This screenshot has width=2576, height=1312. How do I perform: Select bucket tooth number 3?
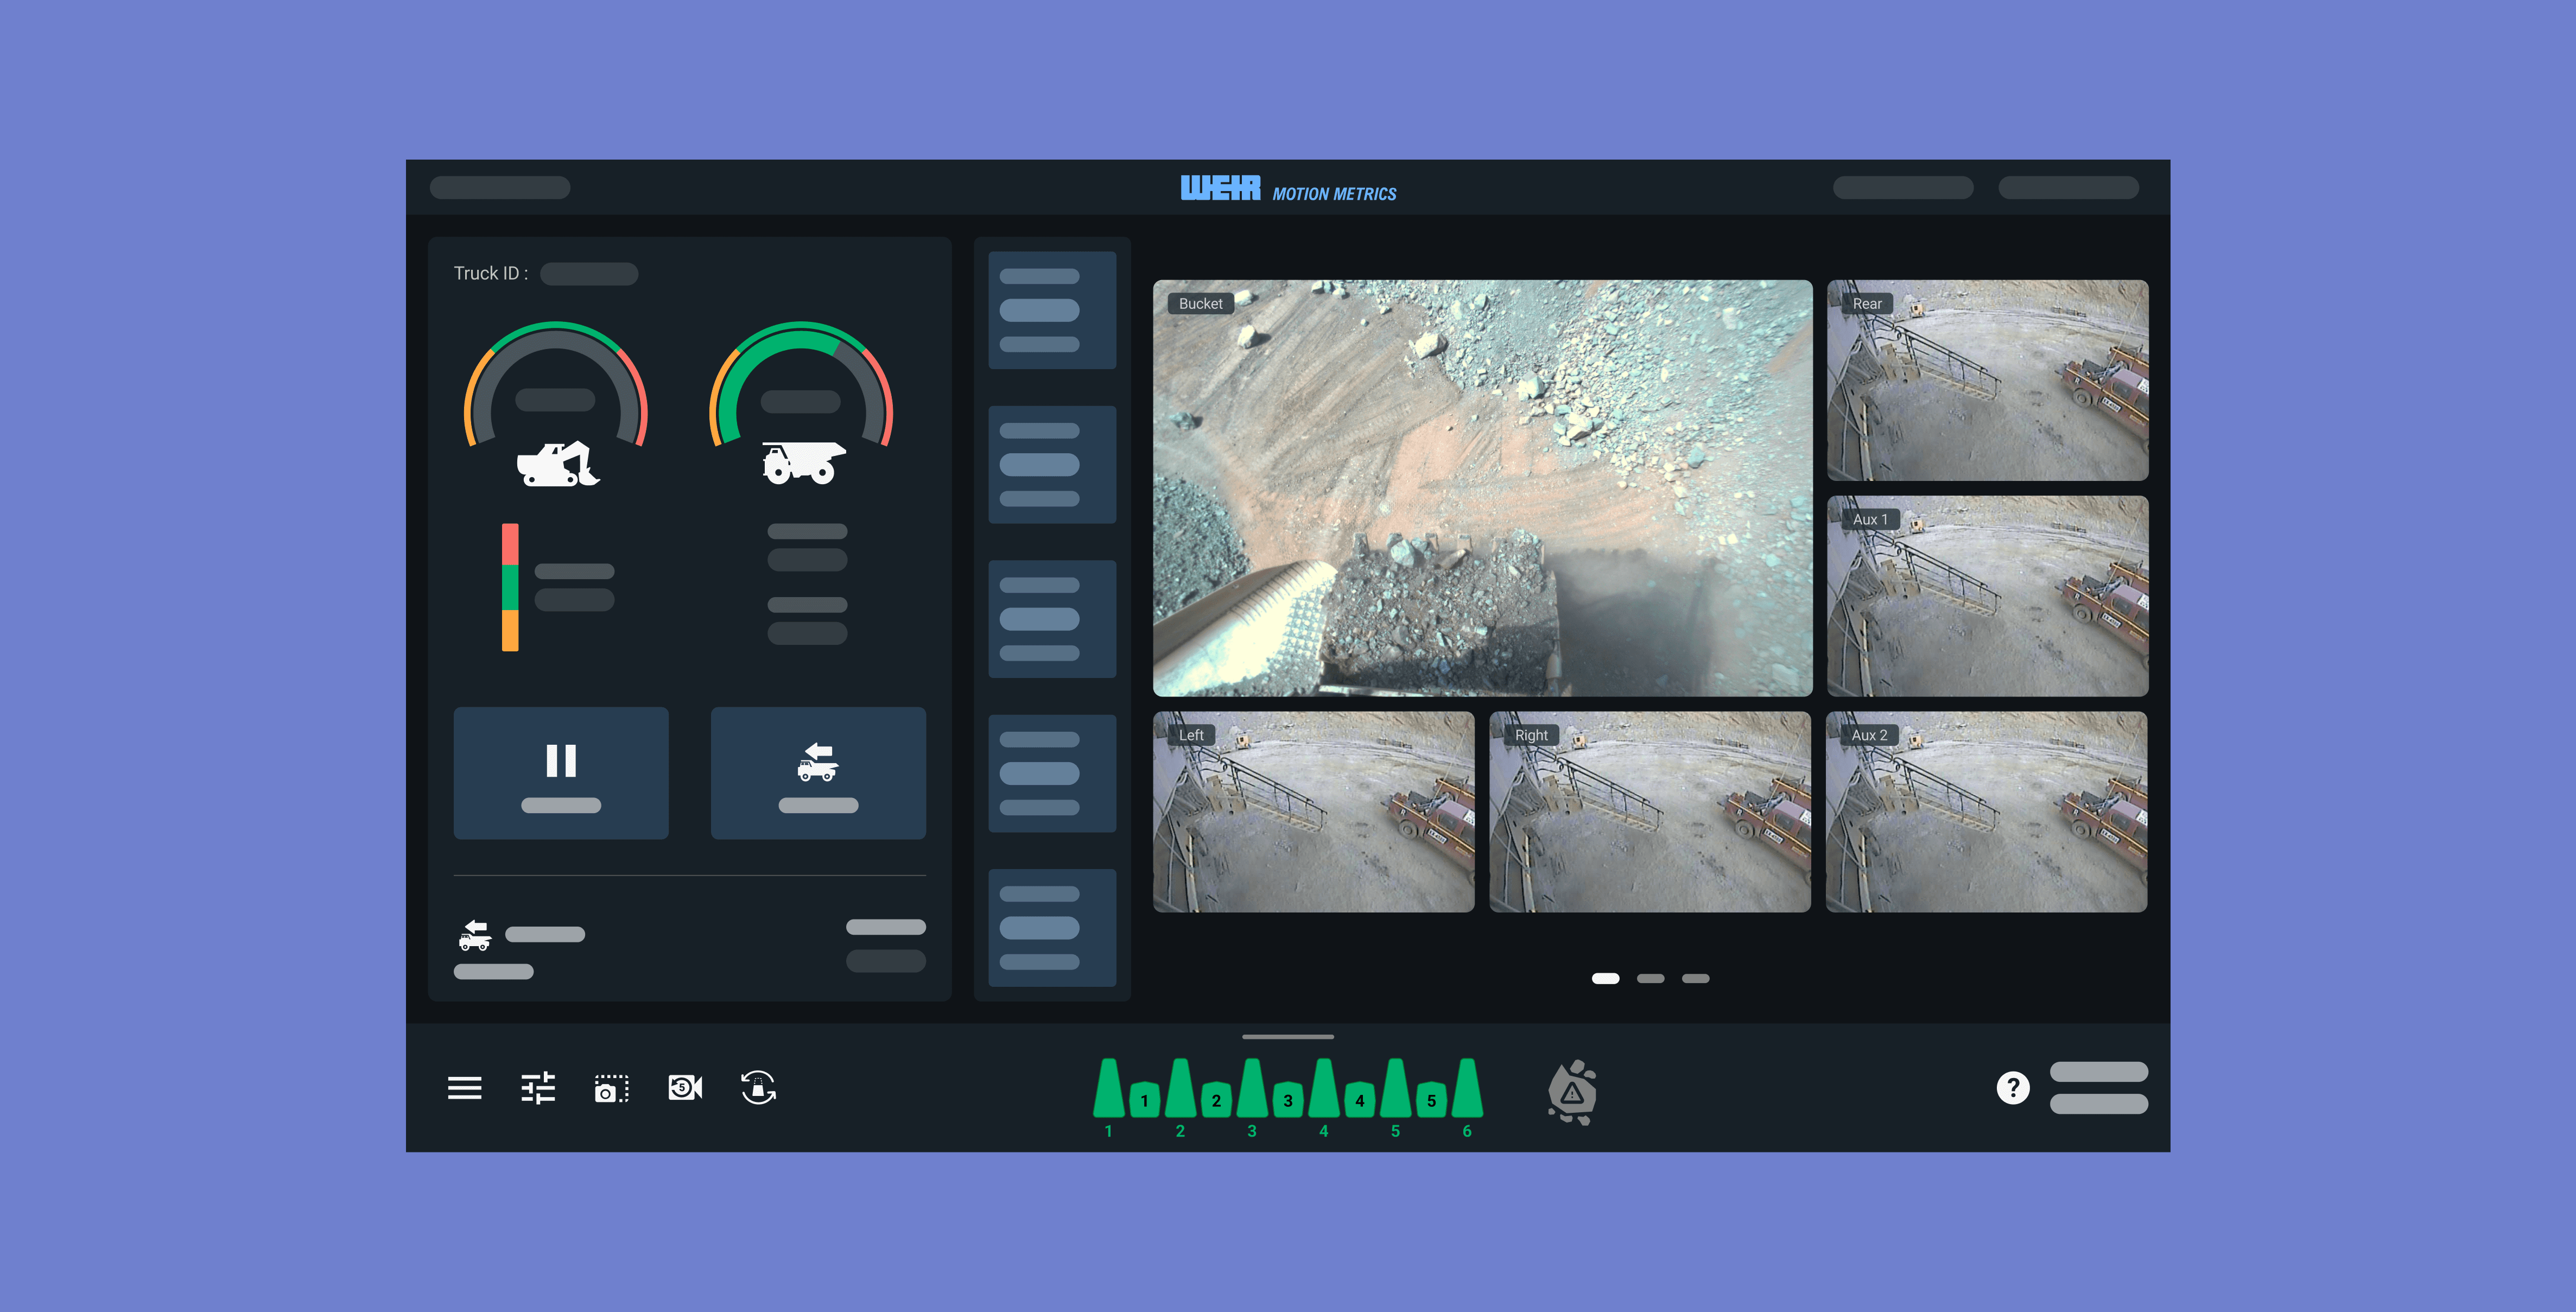(1252, 1089)
